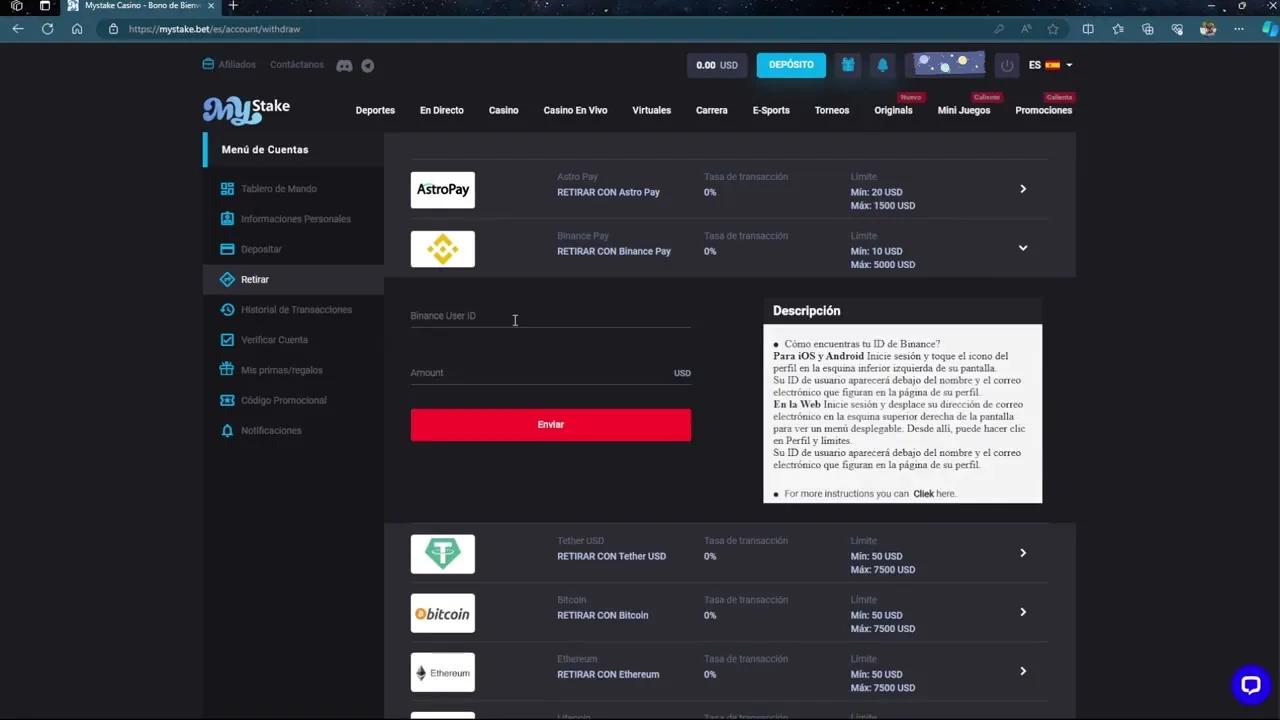1280x720 pixels.
Task: Open Virtuales section
Action: pyautogui.click(x=651, y=110)
